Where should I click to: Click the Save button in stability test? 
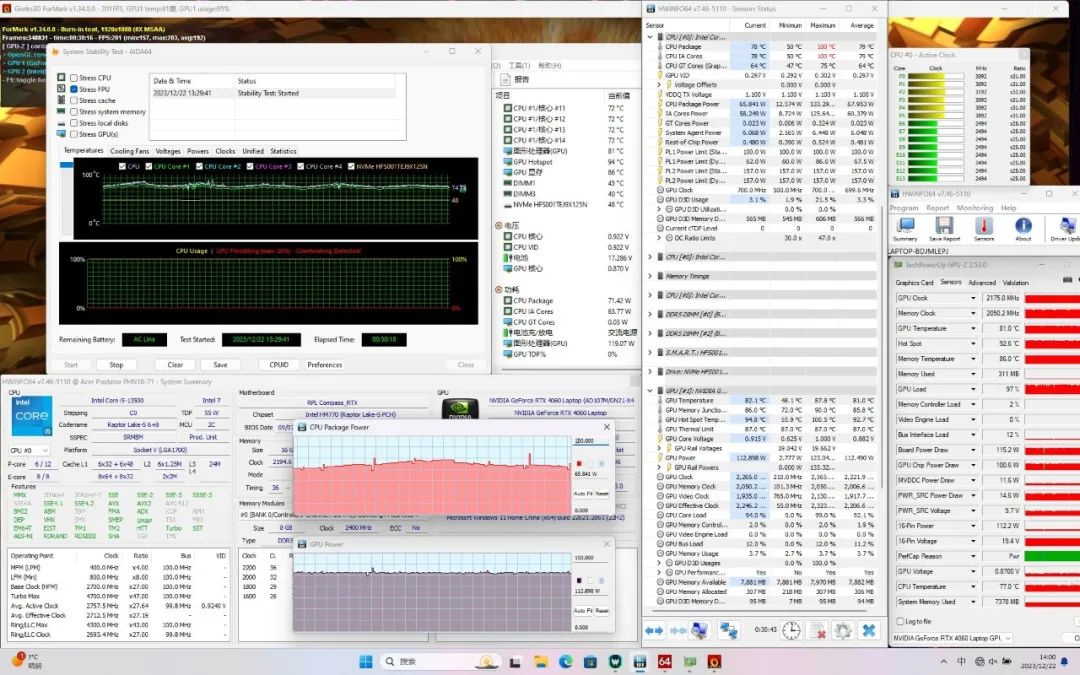point(220,364)
